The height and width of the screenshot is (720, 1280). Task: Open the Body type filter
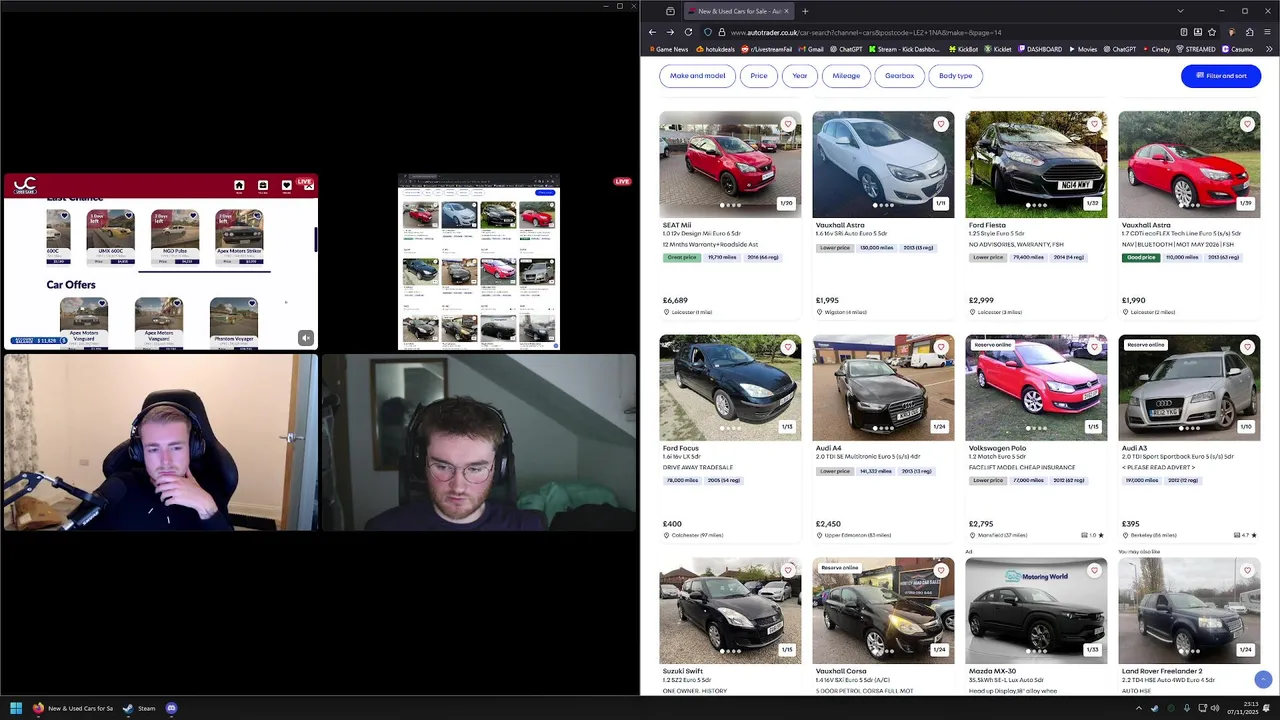[956, 76]
